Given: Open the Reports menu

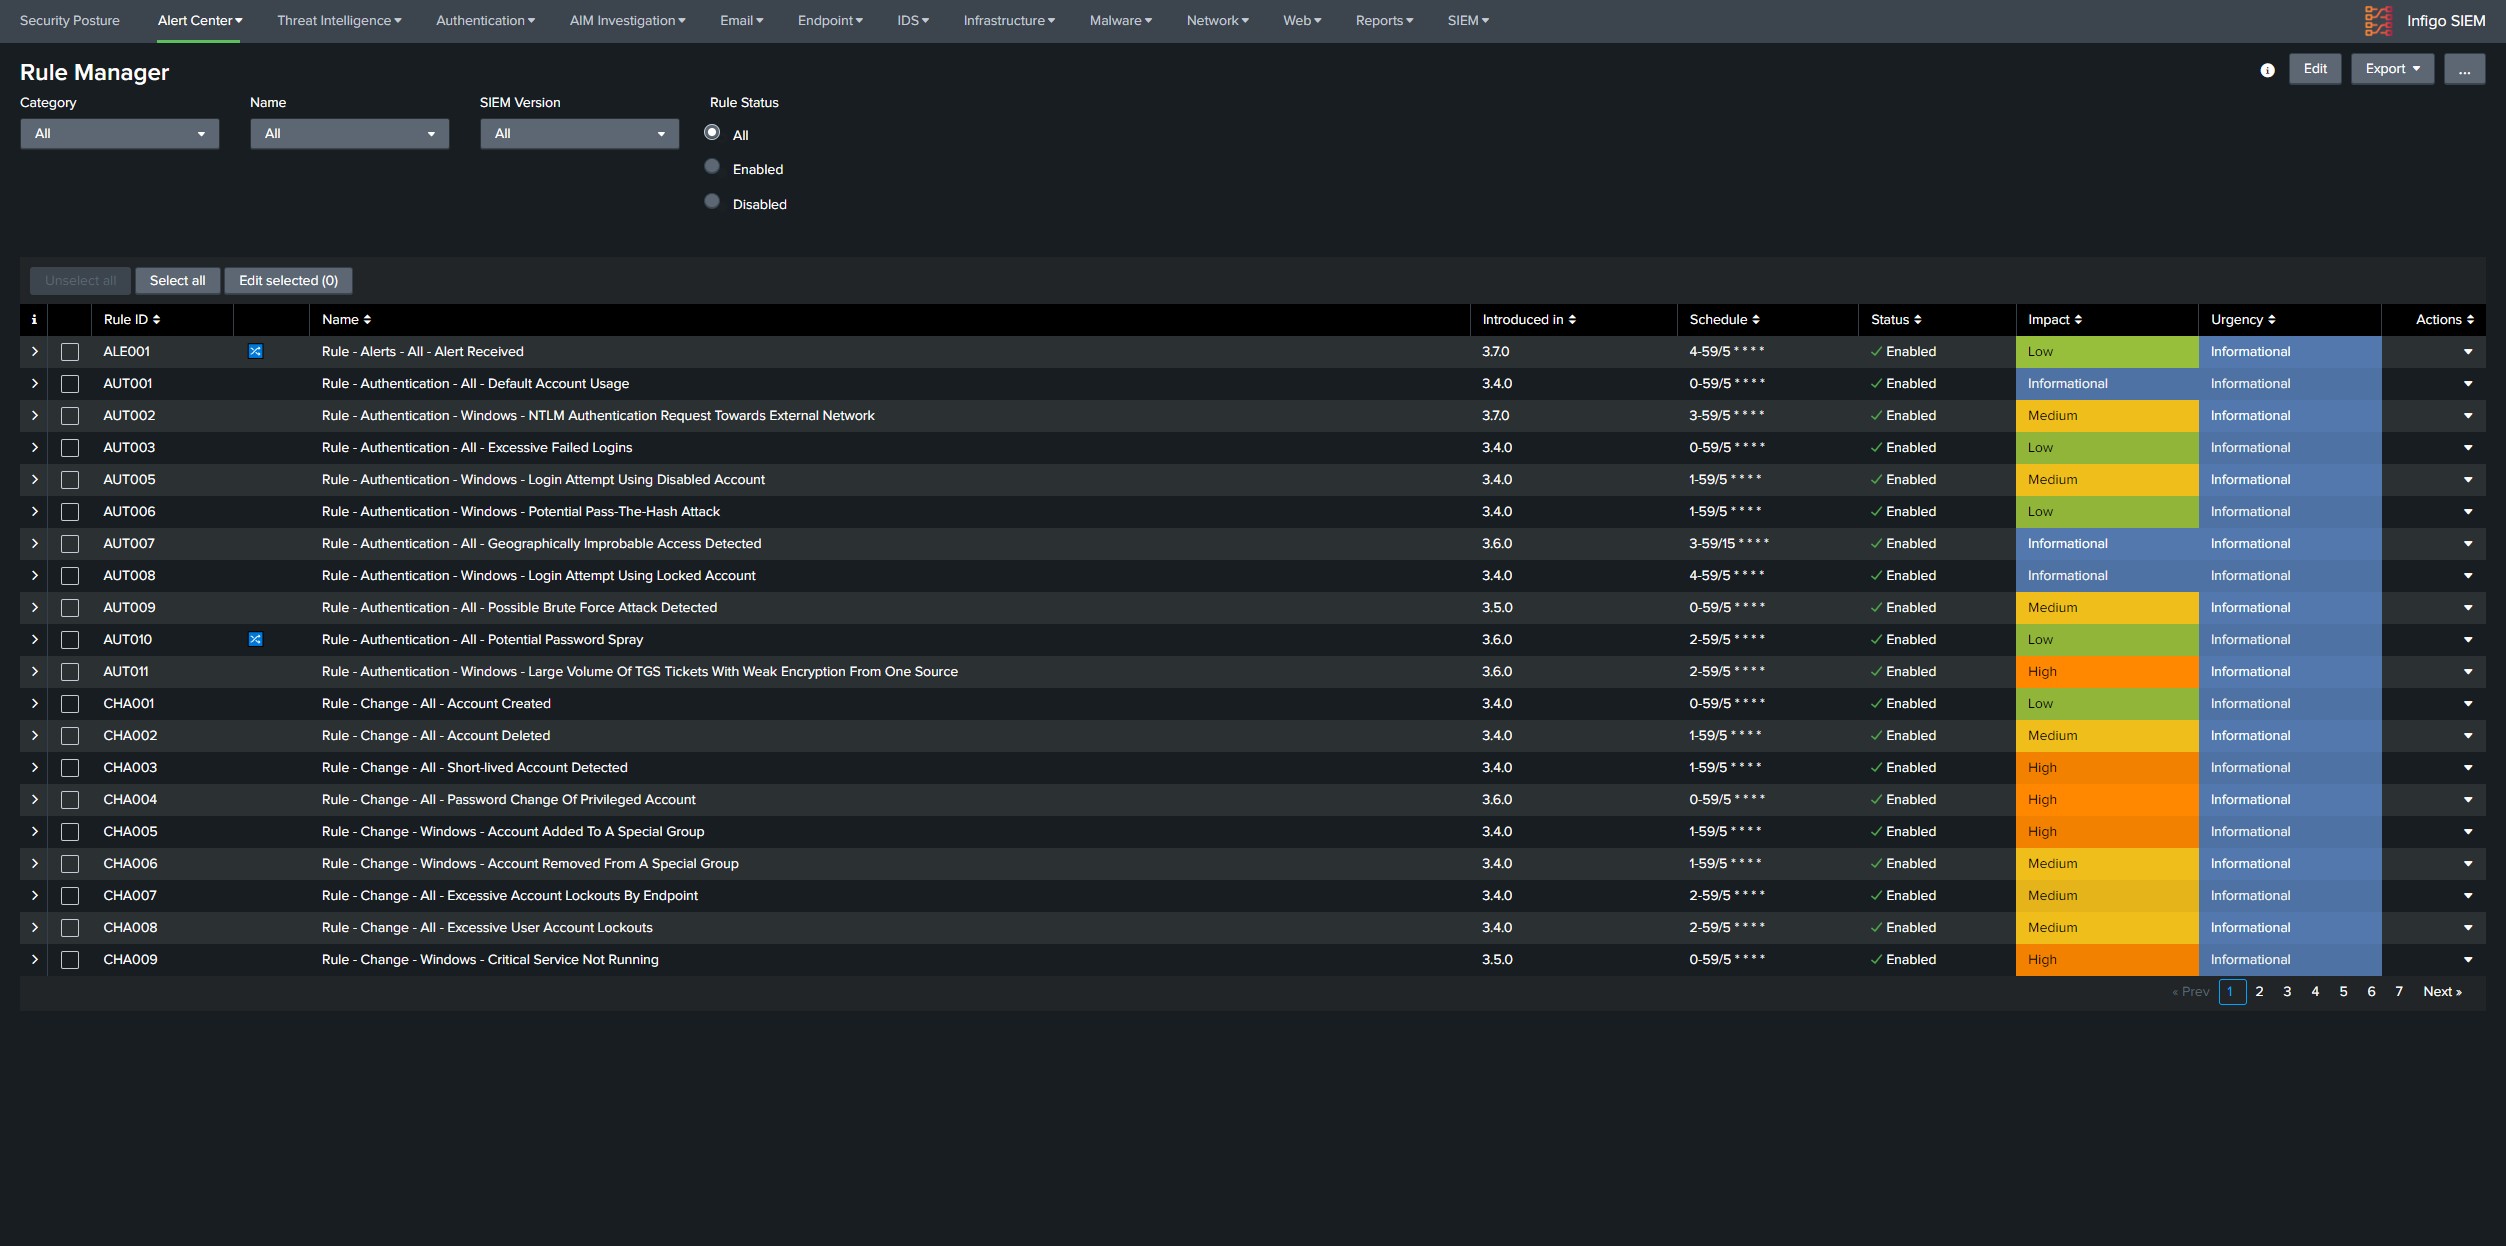Looking at the screenshot, I should 1384,21.
